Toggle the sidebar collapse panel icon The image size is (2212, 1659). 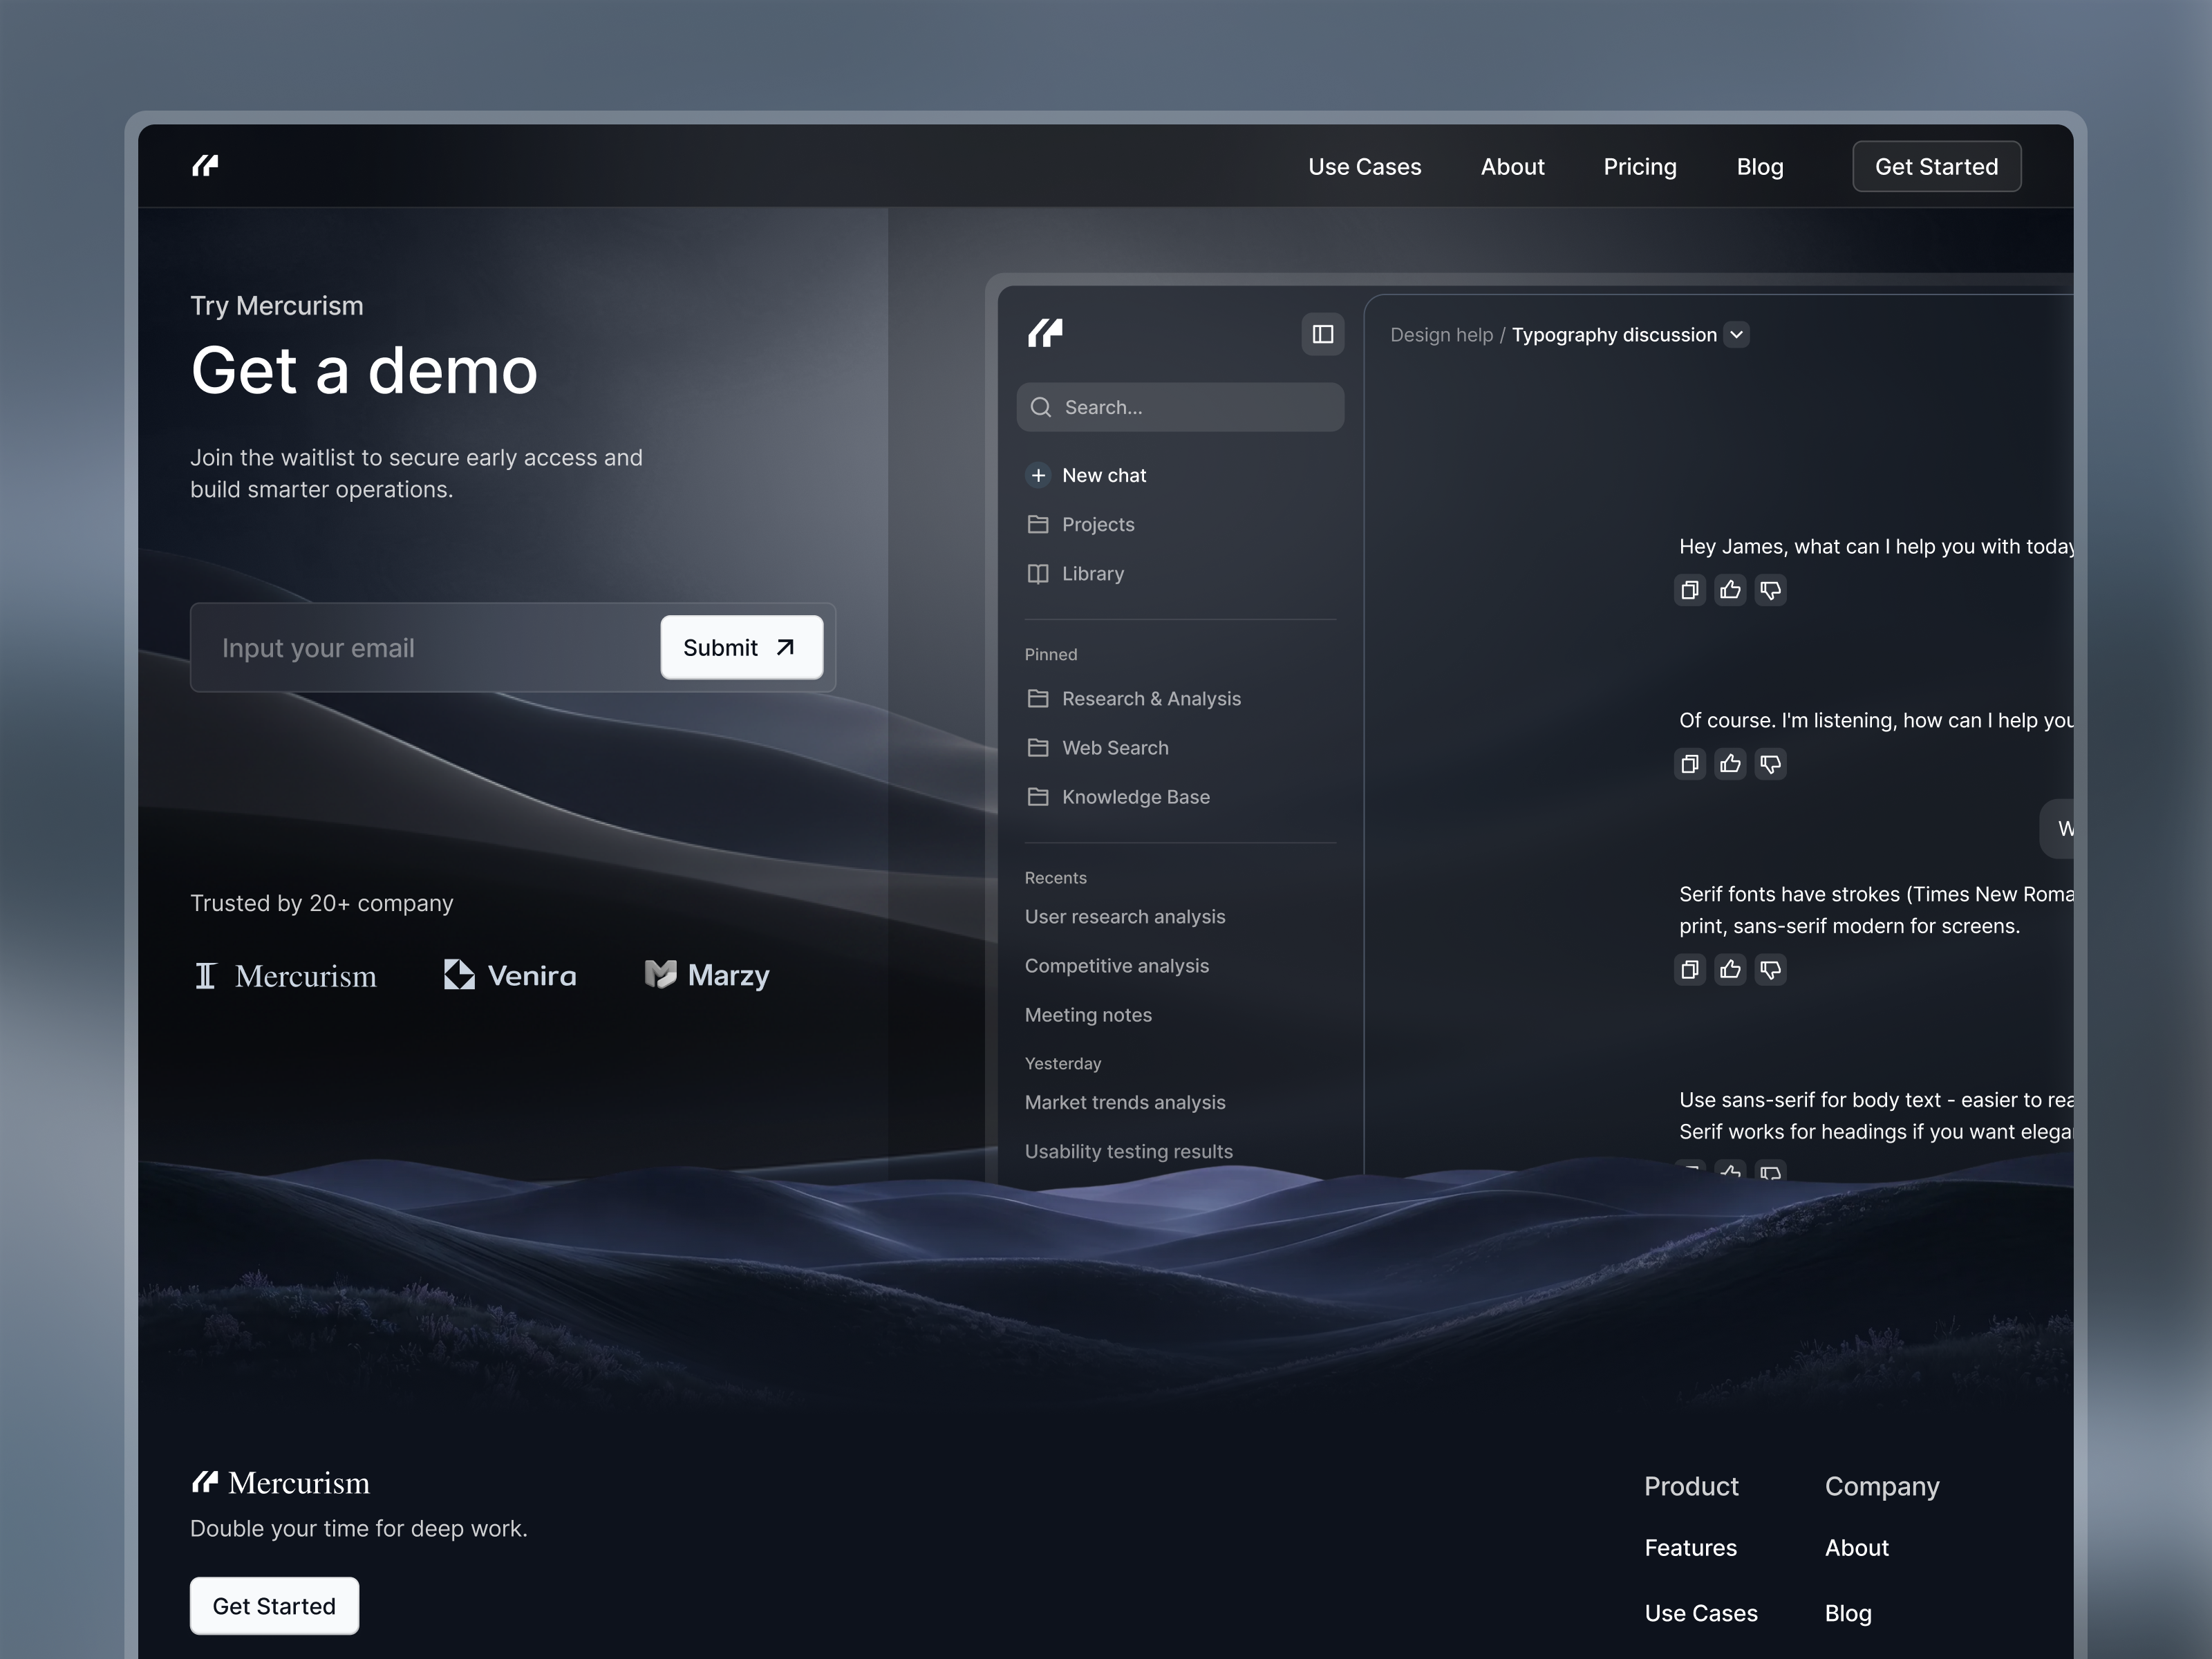pos(1322,334)
